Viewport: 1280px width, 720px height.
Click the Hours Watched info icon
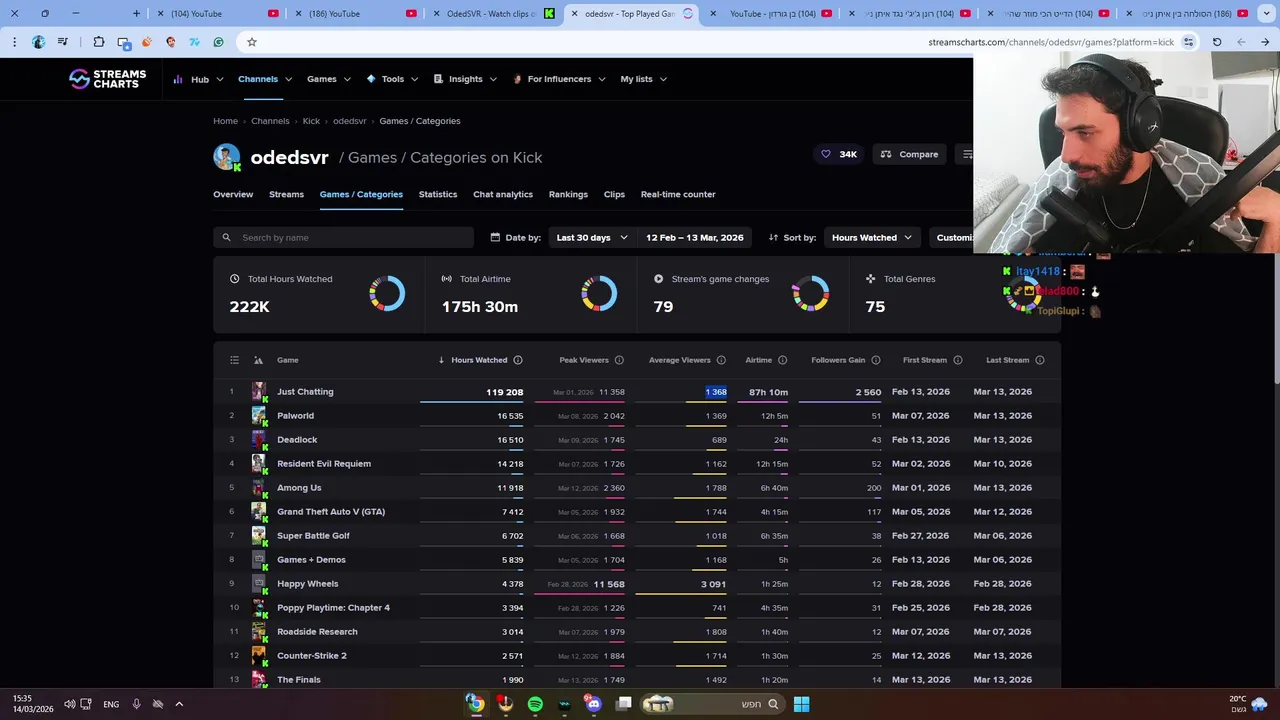pyautogui.click(x=518, y=360)
